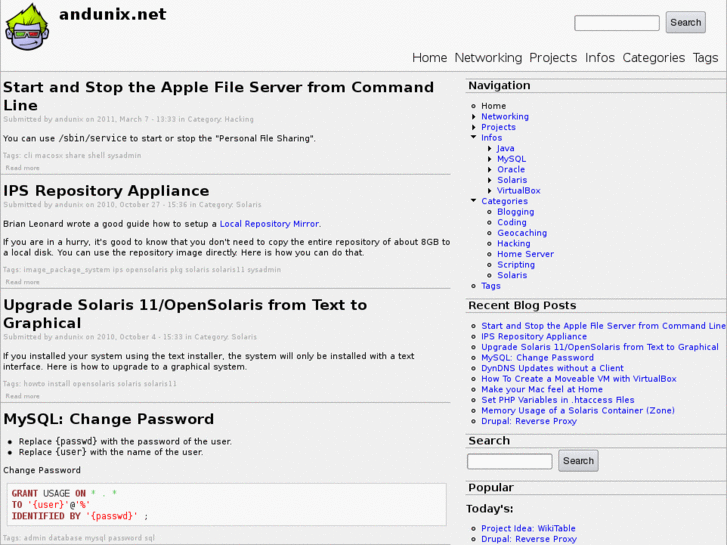727x545 pixels.
Task: Collapse the Infos tree arrow
Action: click(473, 137)
